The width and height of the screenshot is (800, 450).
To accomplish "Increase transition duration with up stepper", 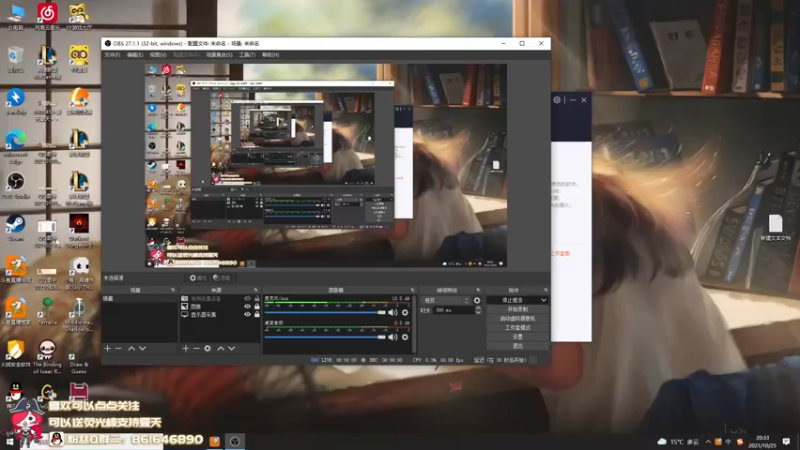I will [x=478, y=308].
